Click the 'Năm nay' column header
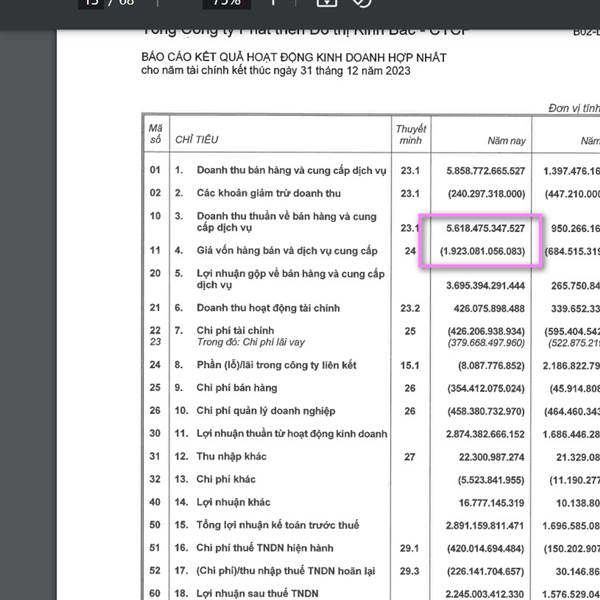 (506, 141)
